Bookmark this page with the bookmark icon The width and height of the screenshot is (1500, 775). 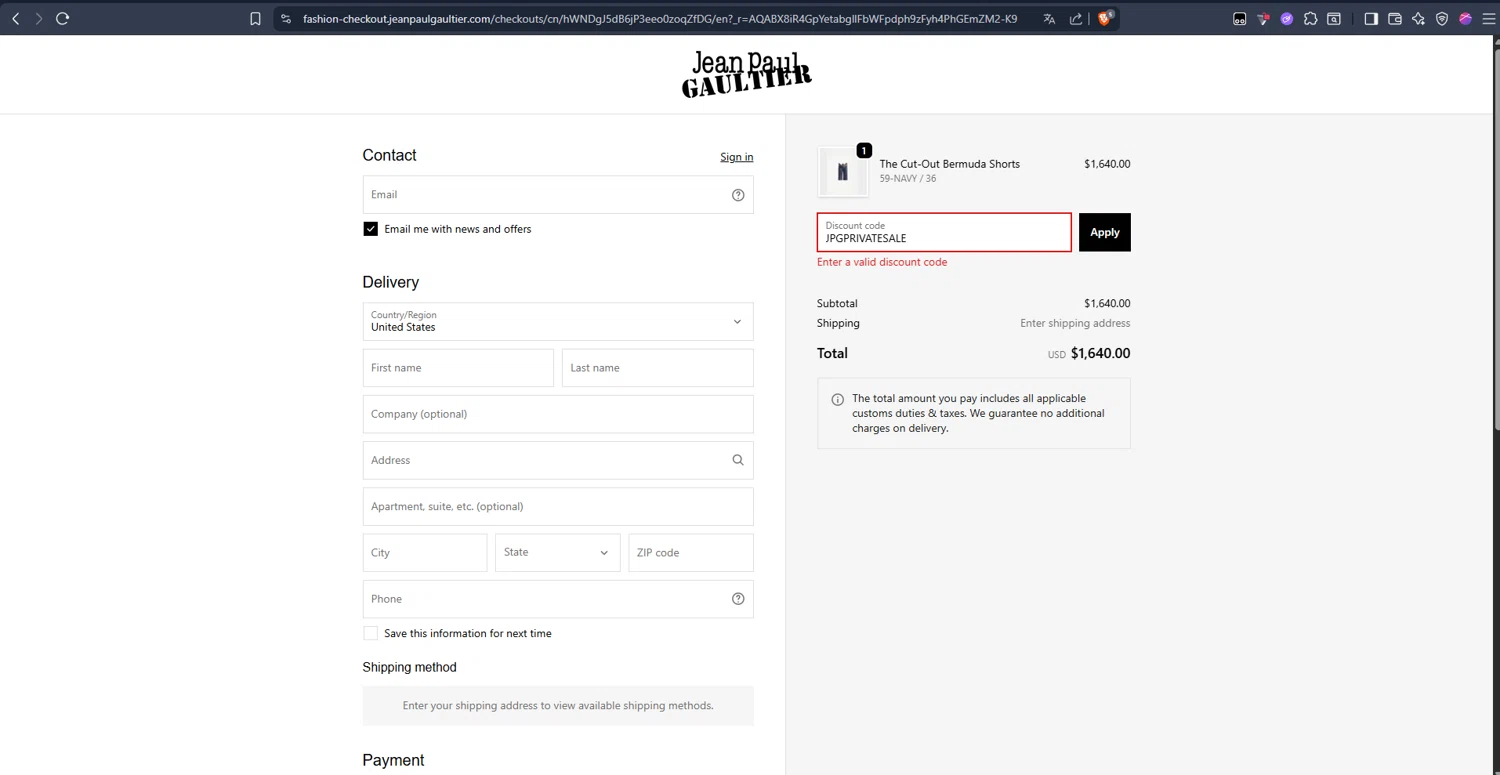pos(256,18)
